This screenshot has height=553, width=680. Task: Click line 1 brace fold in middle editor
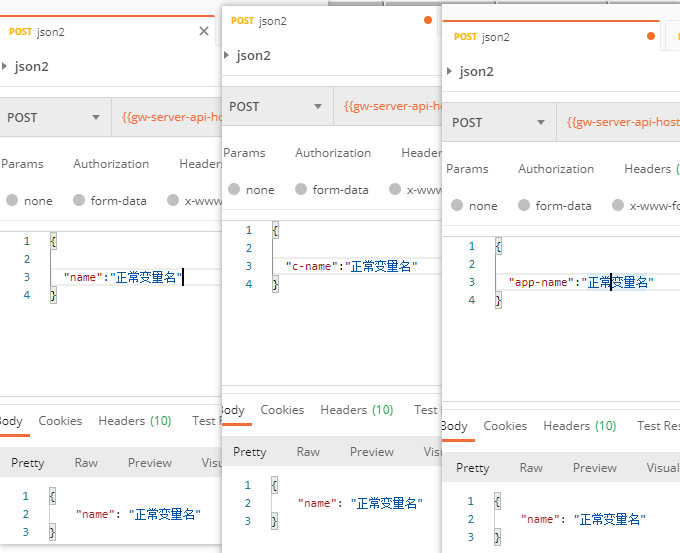tap(275, 230)
